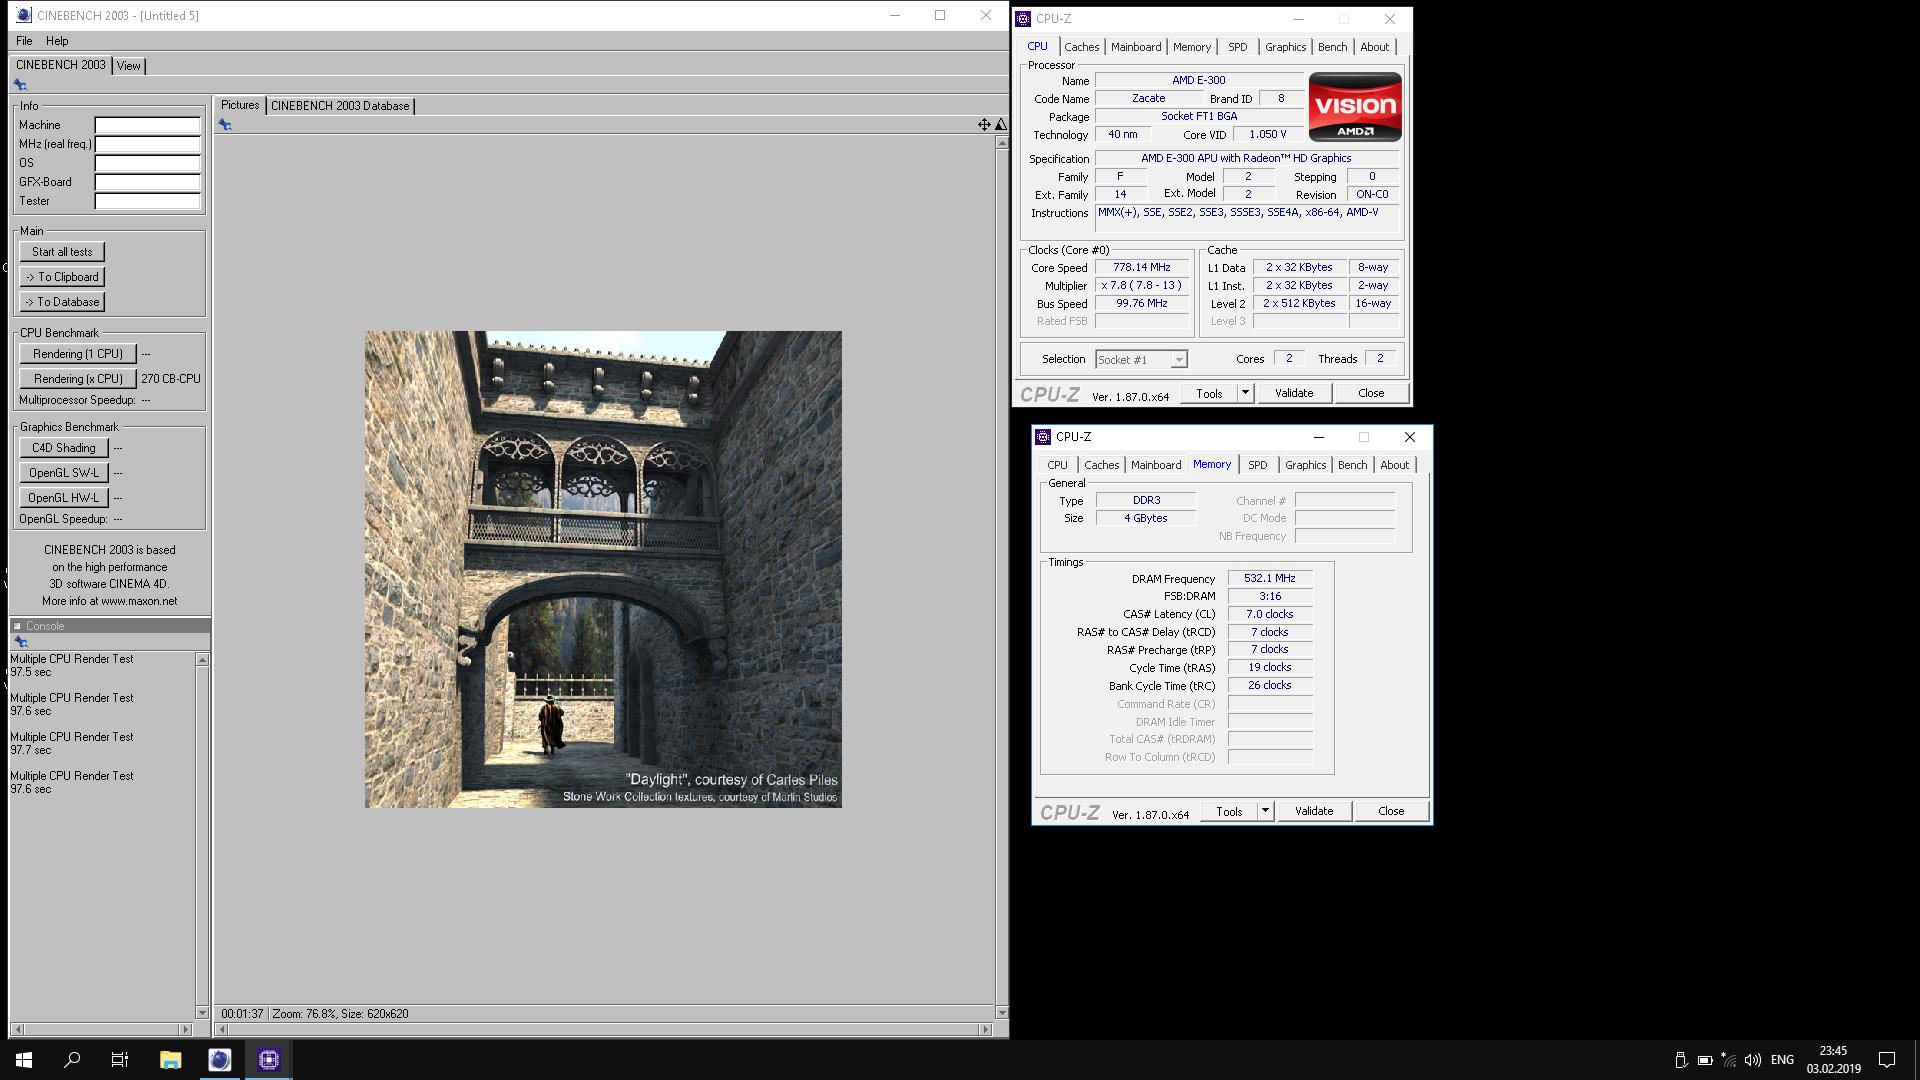Viewport: 1920px width, 1080px height.
Task: Click the move/pan crosshair icon in picture viewer
Action: pos(984,124)
